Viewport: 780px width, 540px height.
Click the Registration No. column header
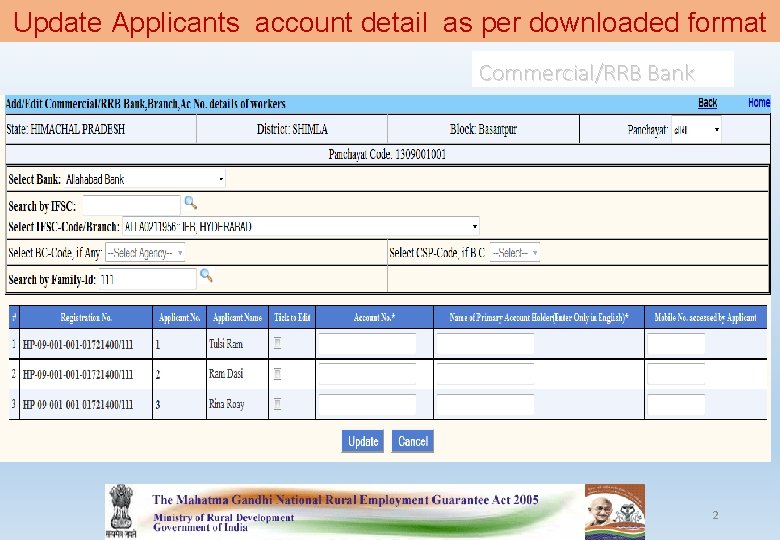click(86, 317)
